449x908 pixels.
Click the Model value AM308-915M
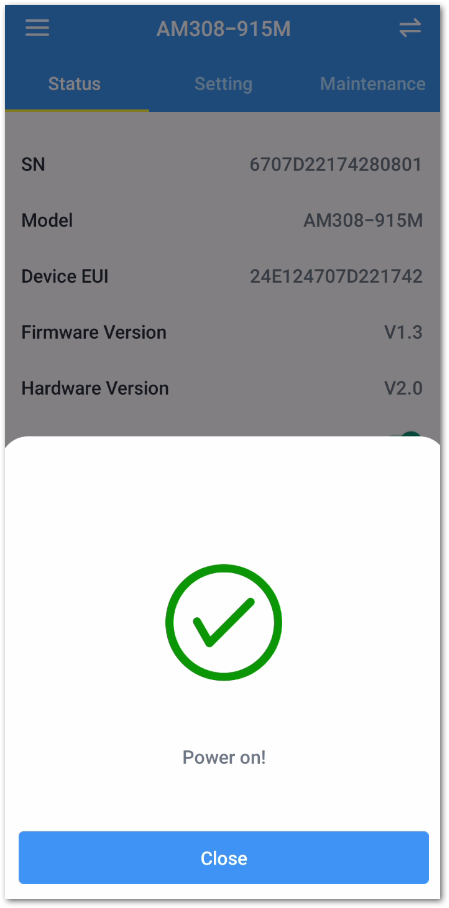point(363,221)
